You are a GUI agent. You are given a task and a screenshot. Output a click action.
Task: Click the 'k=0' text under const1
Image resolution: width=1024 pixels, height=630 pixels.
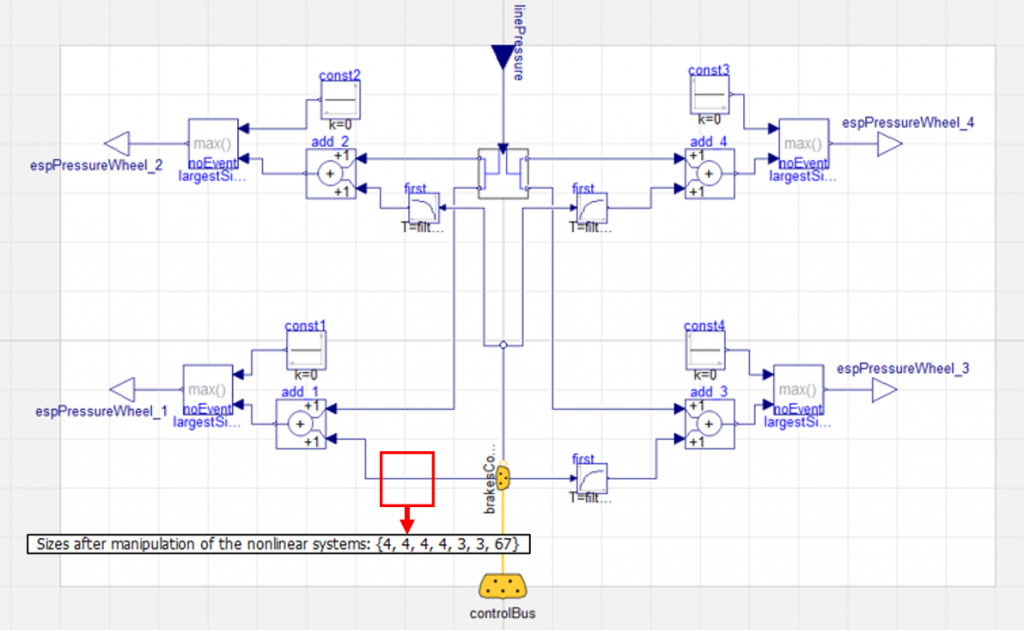(x=306, y=375)
